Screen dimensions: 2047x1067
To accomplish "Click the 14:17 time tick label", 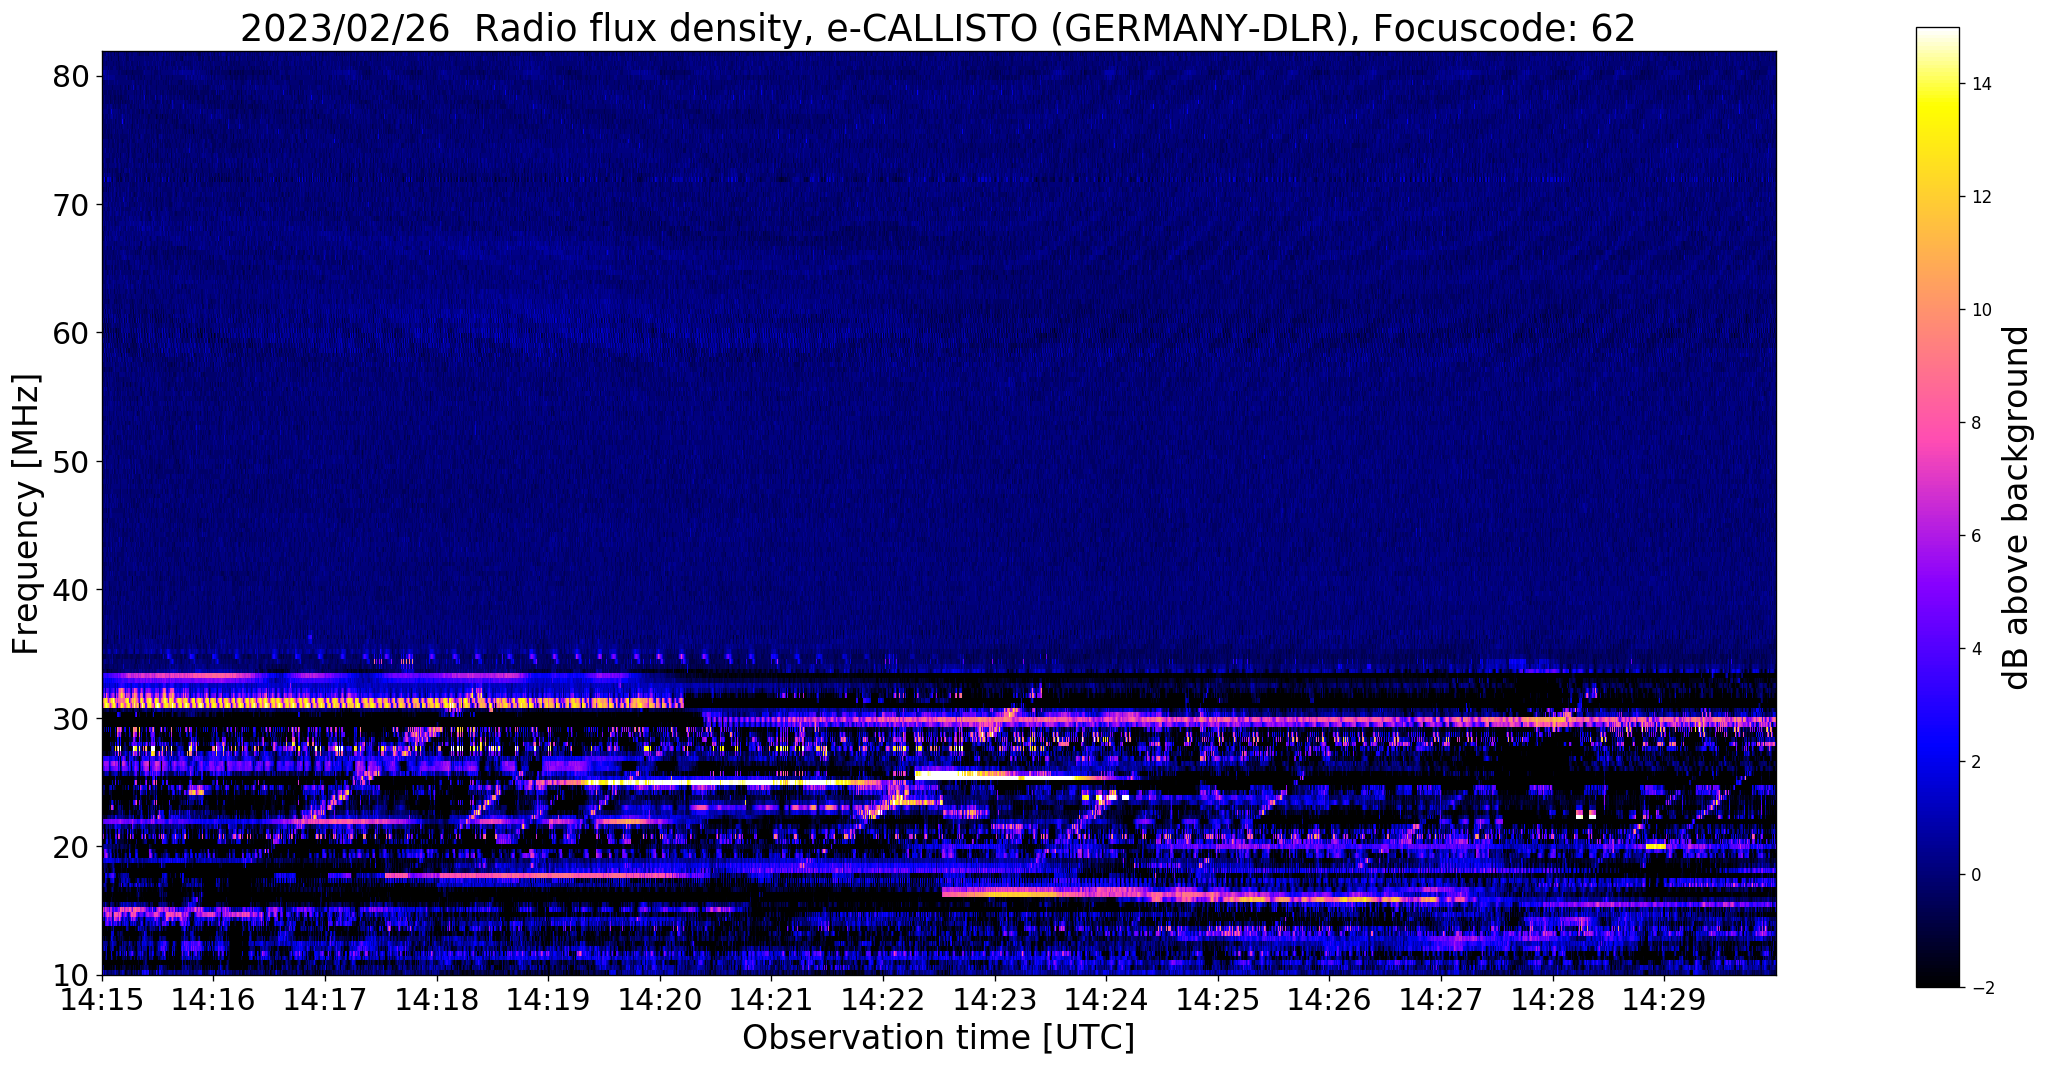I will click(x=325, y=1000).
